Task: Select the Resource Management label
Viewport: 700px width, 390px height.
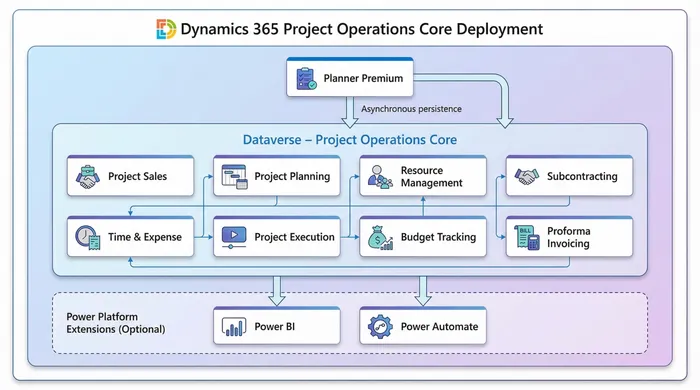Action: [431, 177]
